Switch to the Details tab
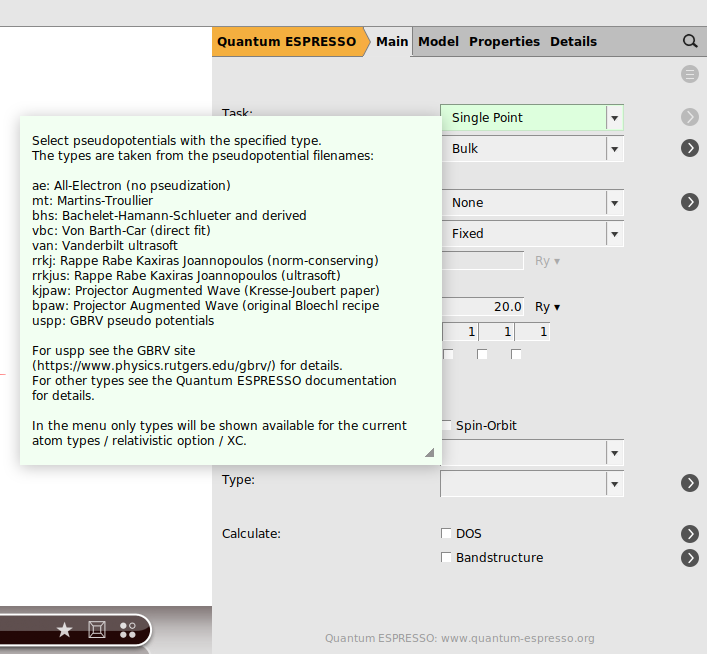707x654 pixels. coord(573,41)
